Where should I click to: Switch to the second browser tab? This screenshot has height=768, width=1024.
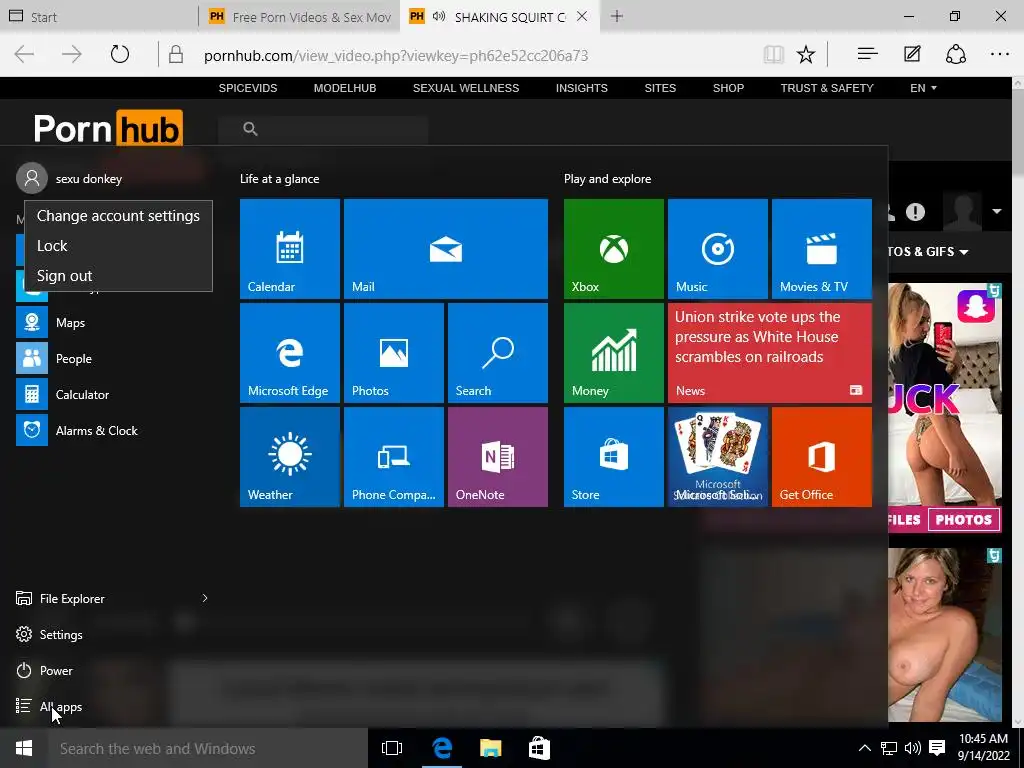point(300,16)
